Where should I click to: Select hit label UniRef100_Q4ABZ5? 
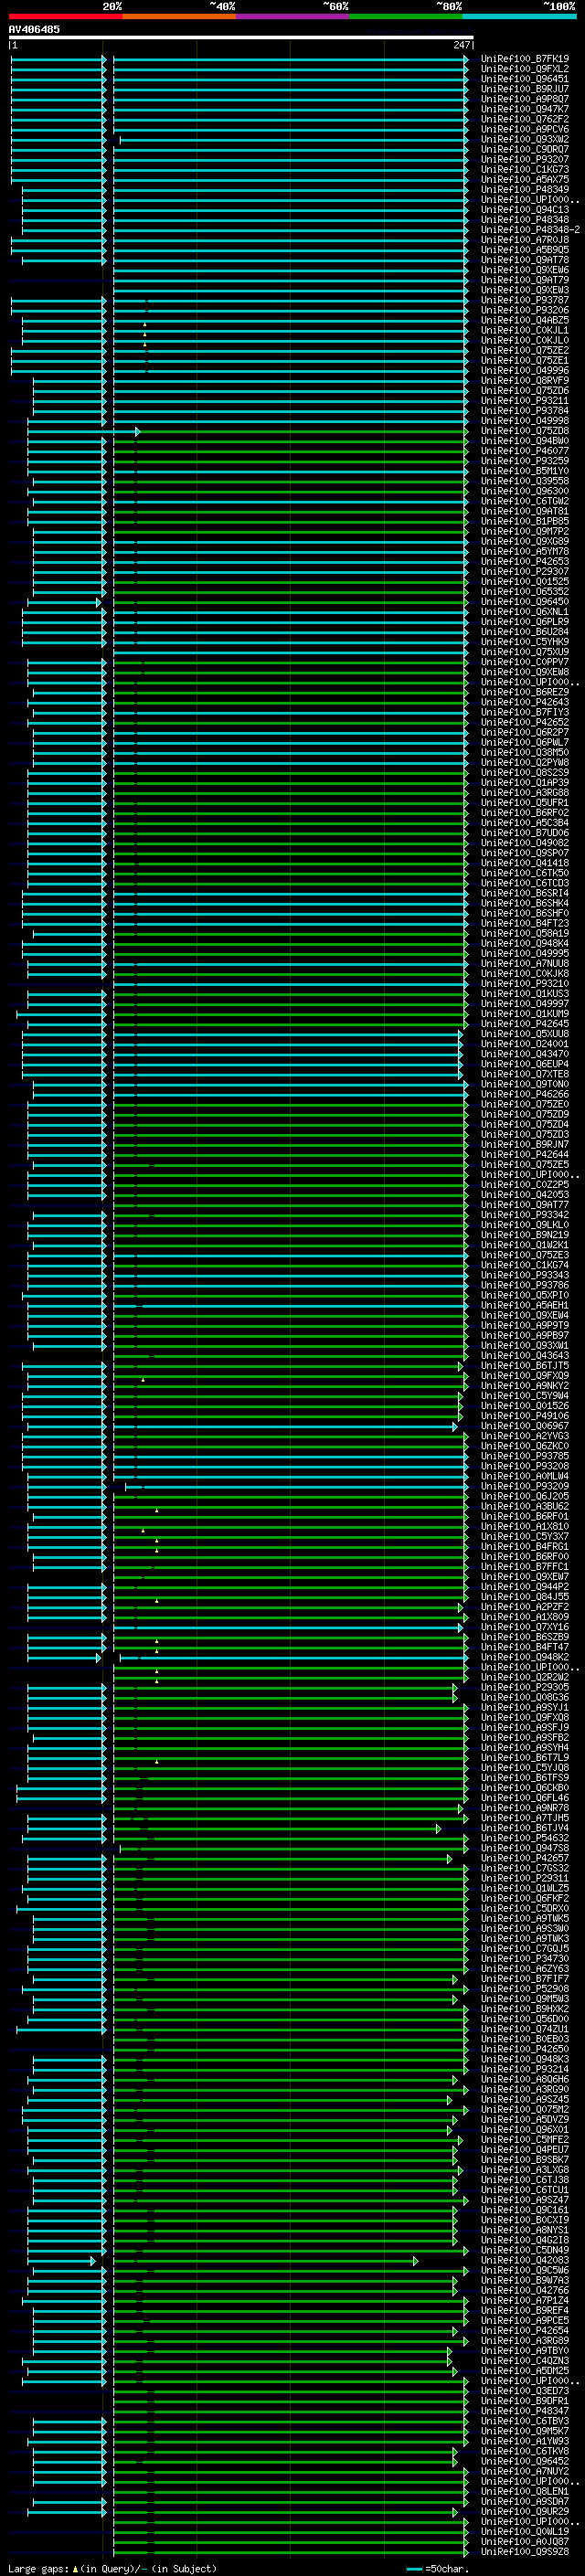pyautogui.click(x=525, y=320)
